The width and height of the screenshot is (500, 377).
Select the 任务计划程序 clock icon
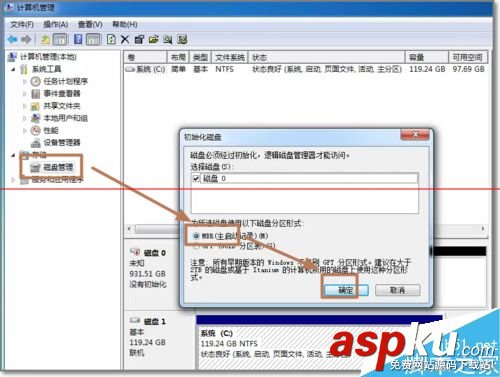tap(35, 81)
